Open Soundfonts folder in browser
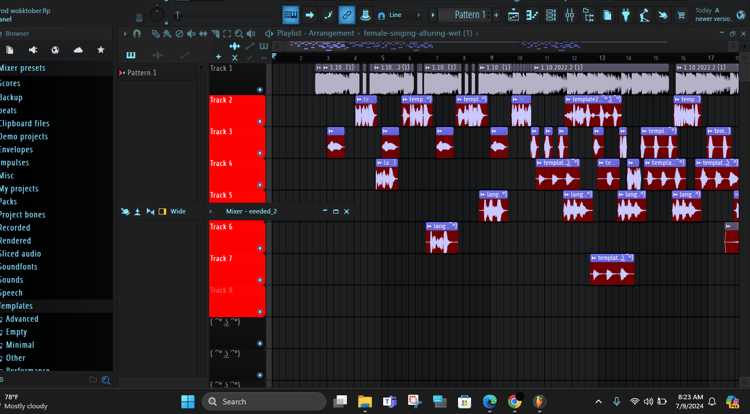This screenshot has width=750, height=414. (18, 267)
